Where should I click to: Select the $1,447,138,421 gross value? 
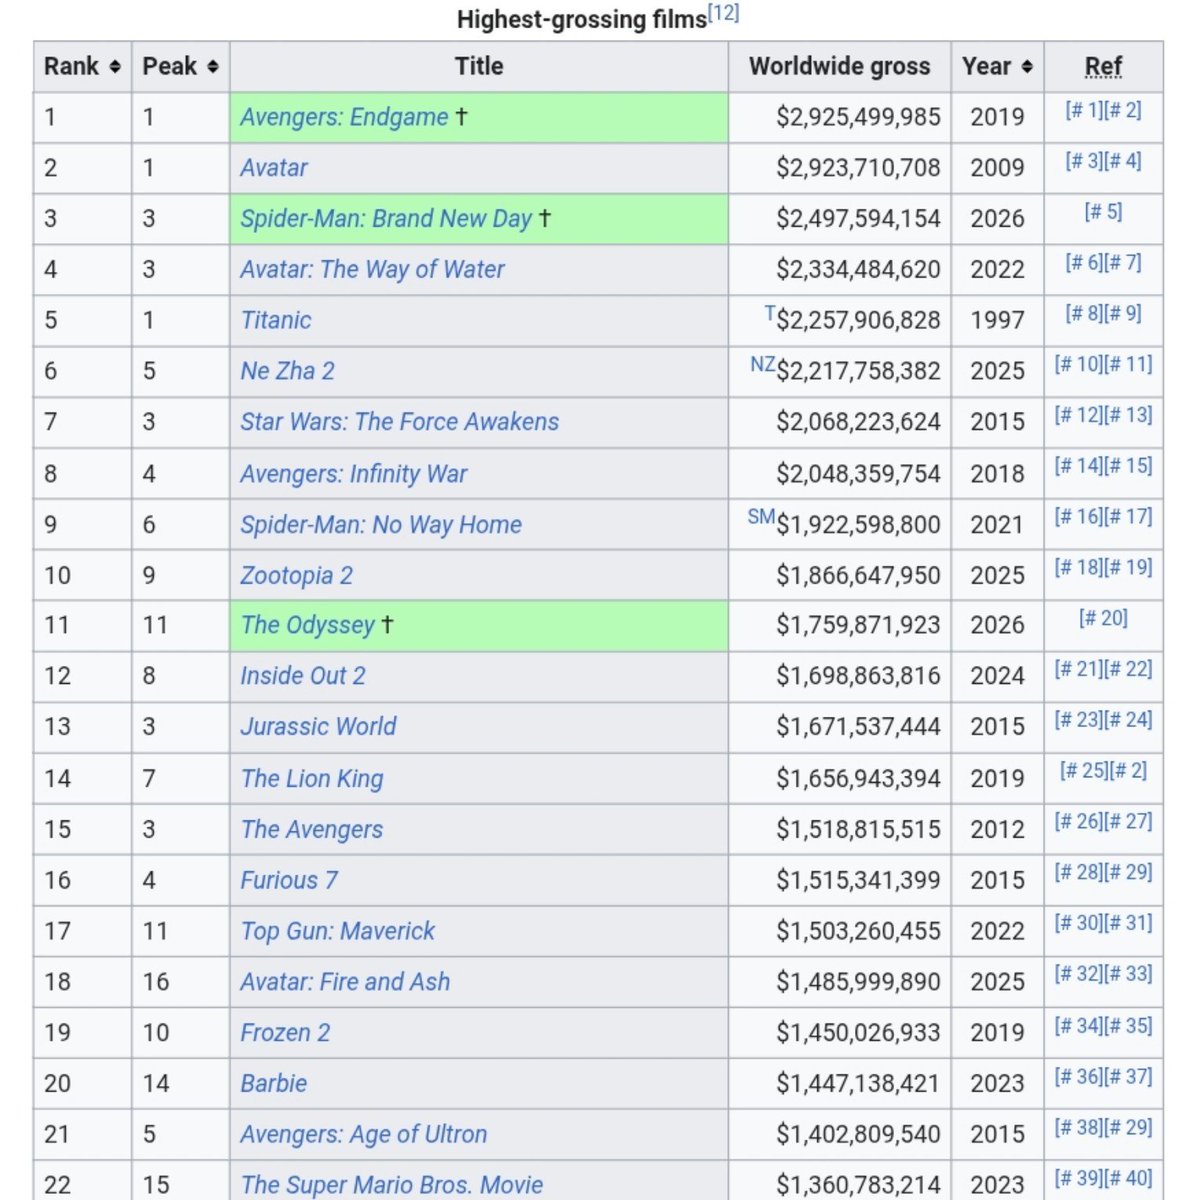point(858,1084)
